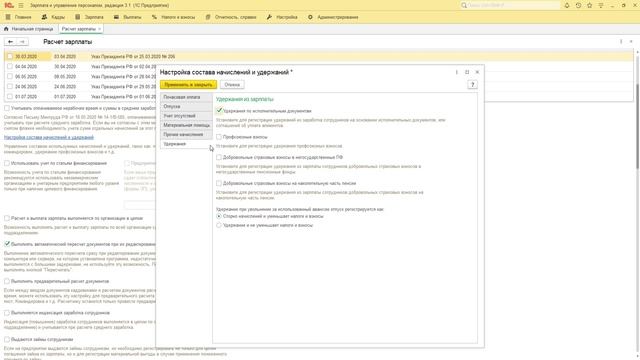Close the Настройка состава начислений dialog
The height and width of the screenshot is (360, 640).
tap(477, 72)
